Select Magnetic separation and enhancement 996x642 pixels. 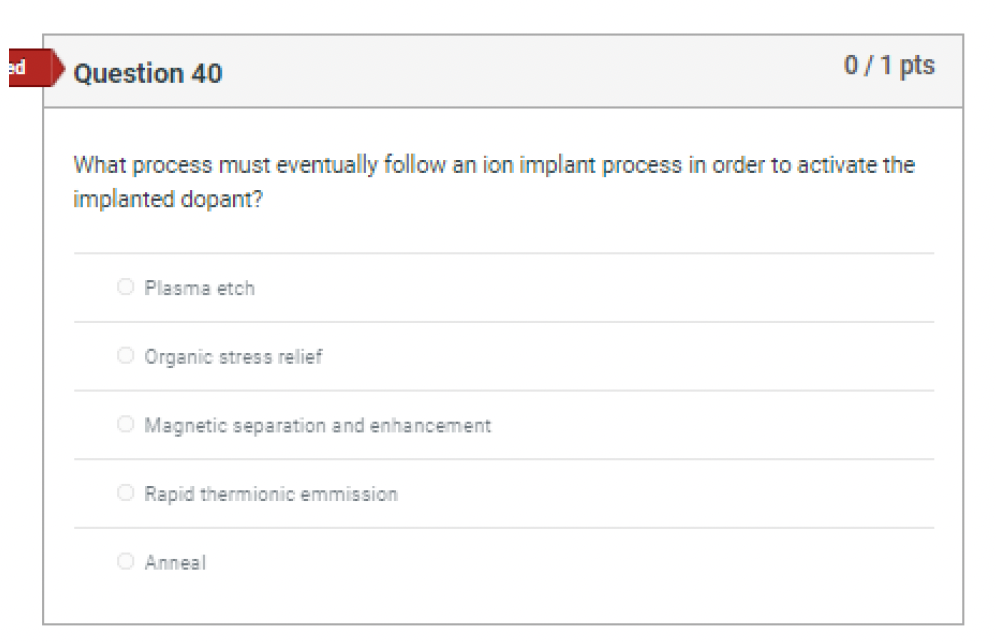point(124,423)
